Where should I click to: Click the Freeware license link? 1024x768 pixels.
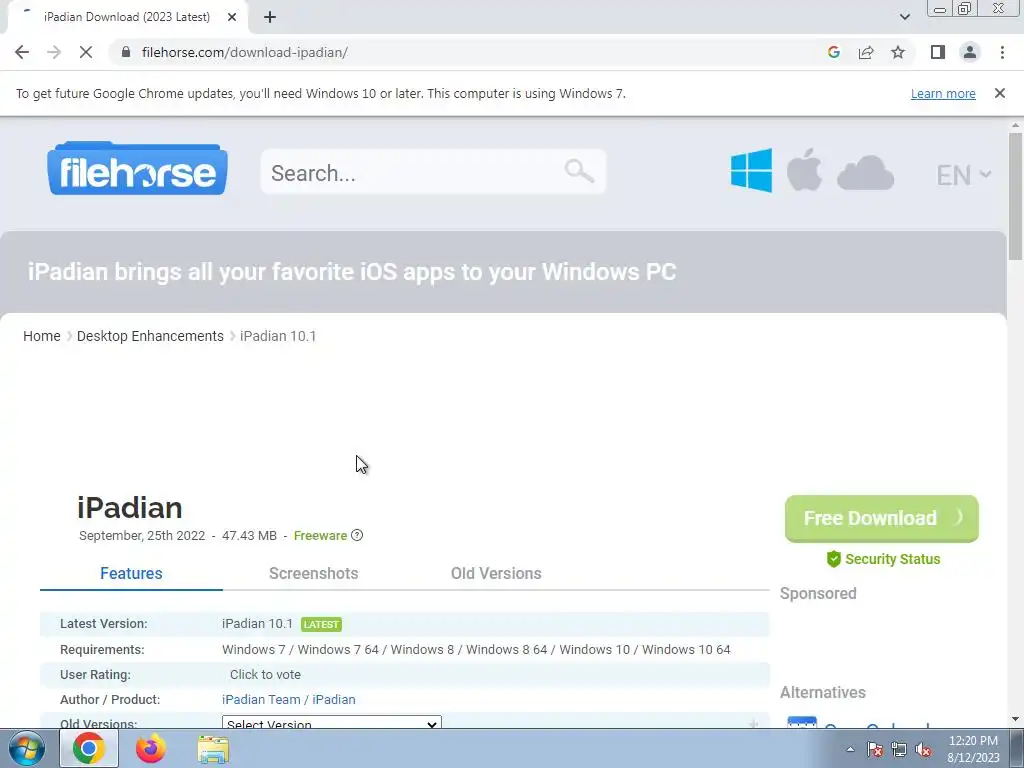pos(320,536)
